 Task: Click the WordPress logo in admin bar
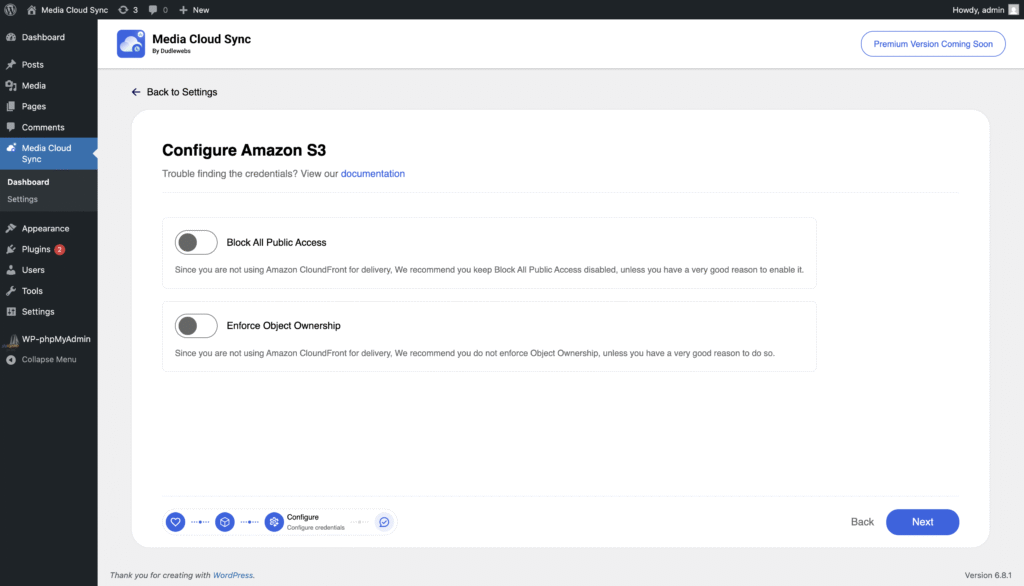point(10,10)
